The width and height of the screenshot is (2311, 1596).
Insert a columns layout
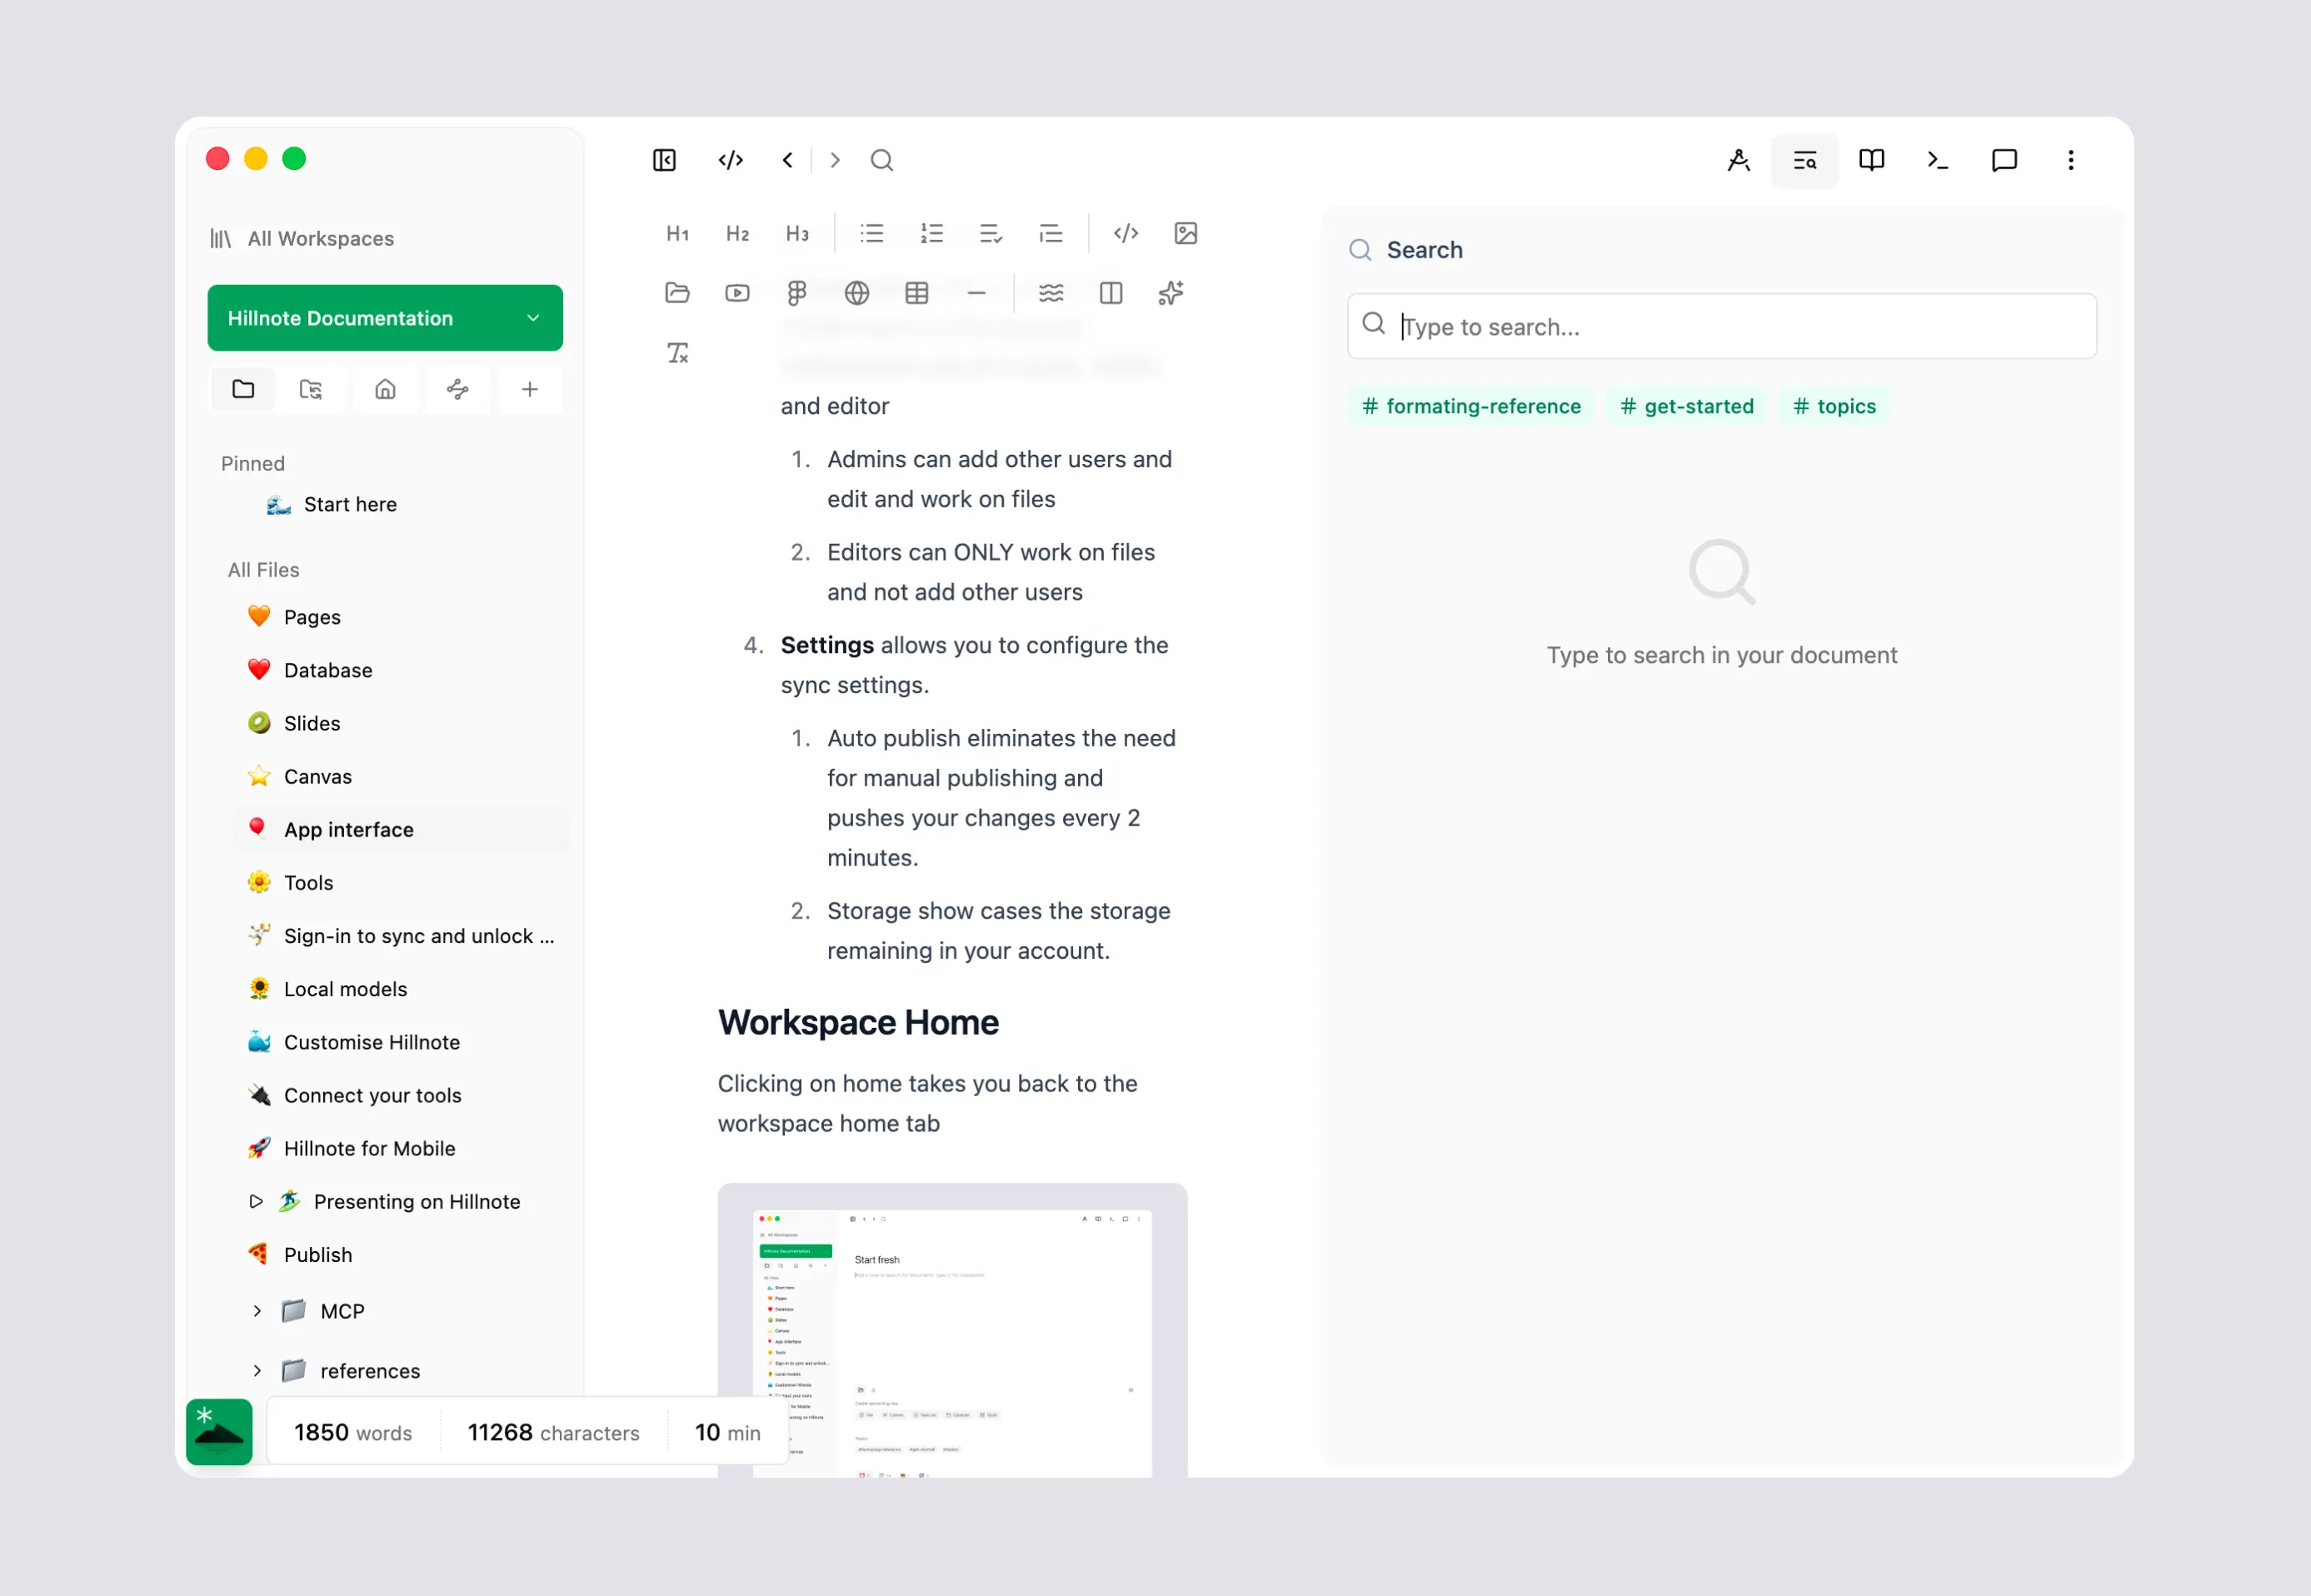pyautogui.click(x=1111, y=292)
